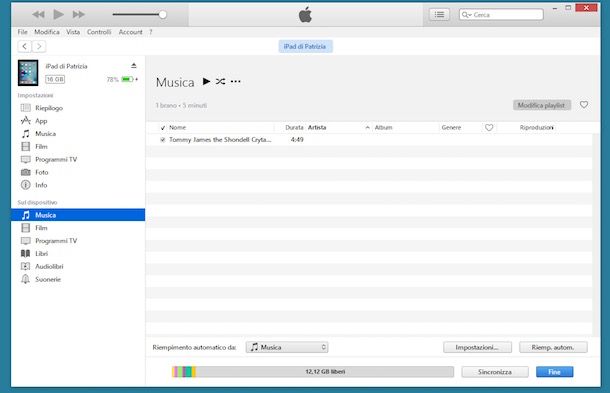
Task: Sort by the Genere column
Action: [x=451, y=127]
